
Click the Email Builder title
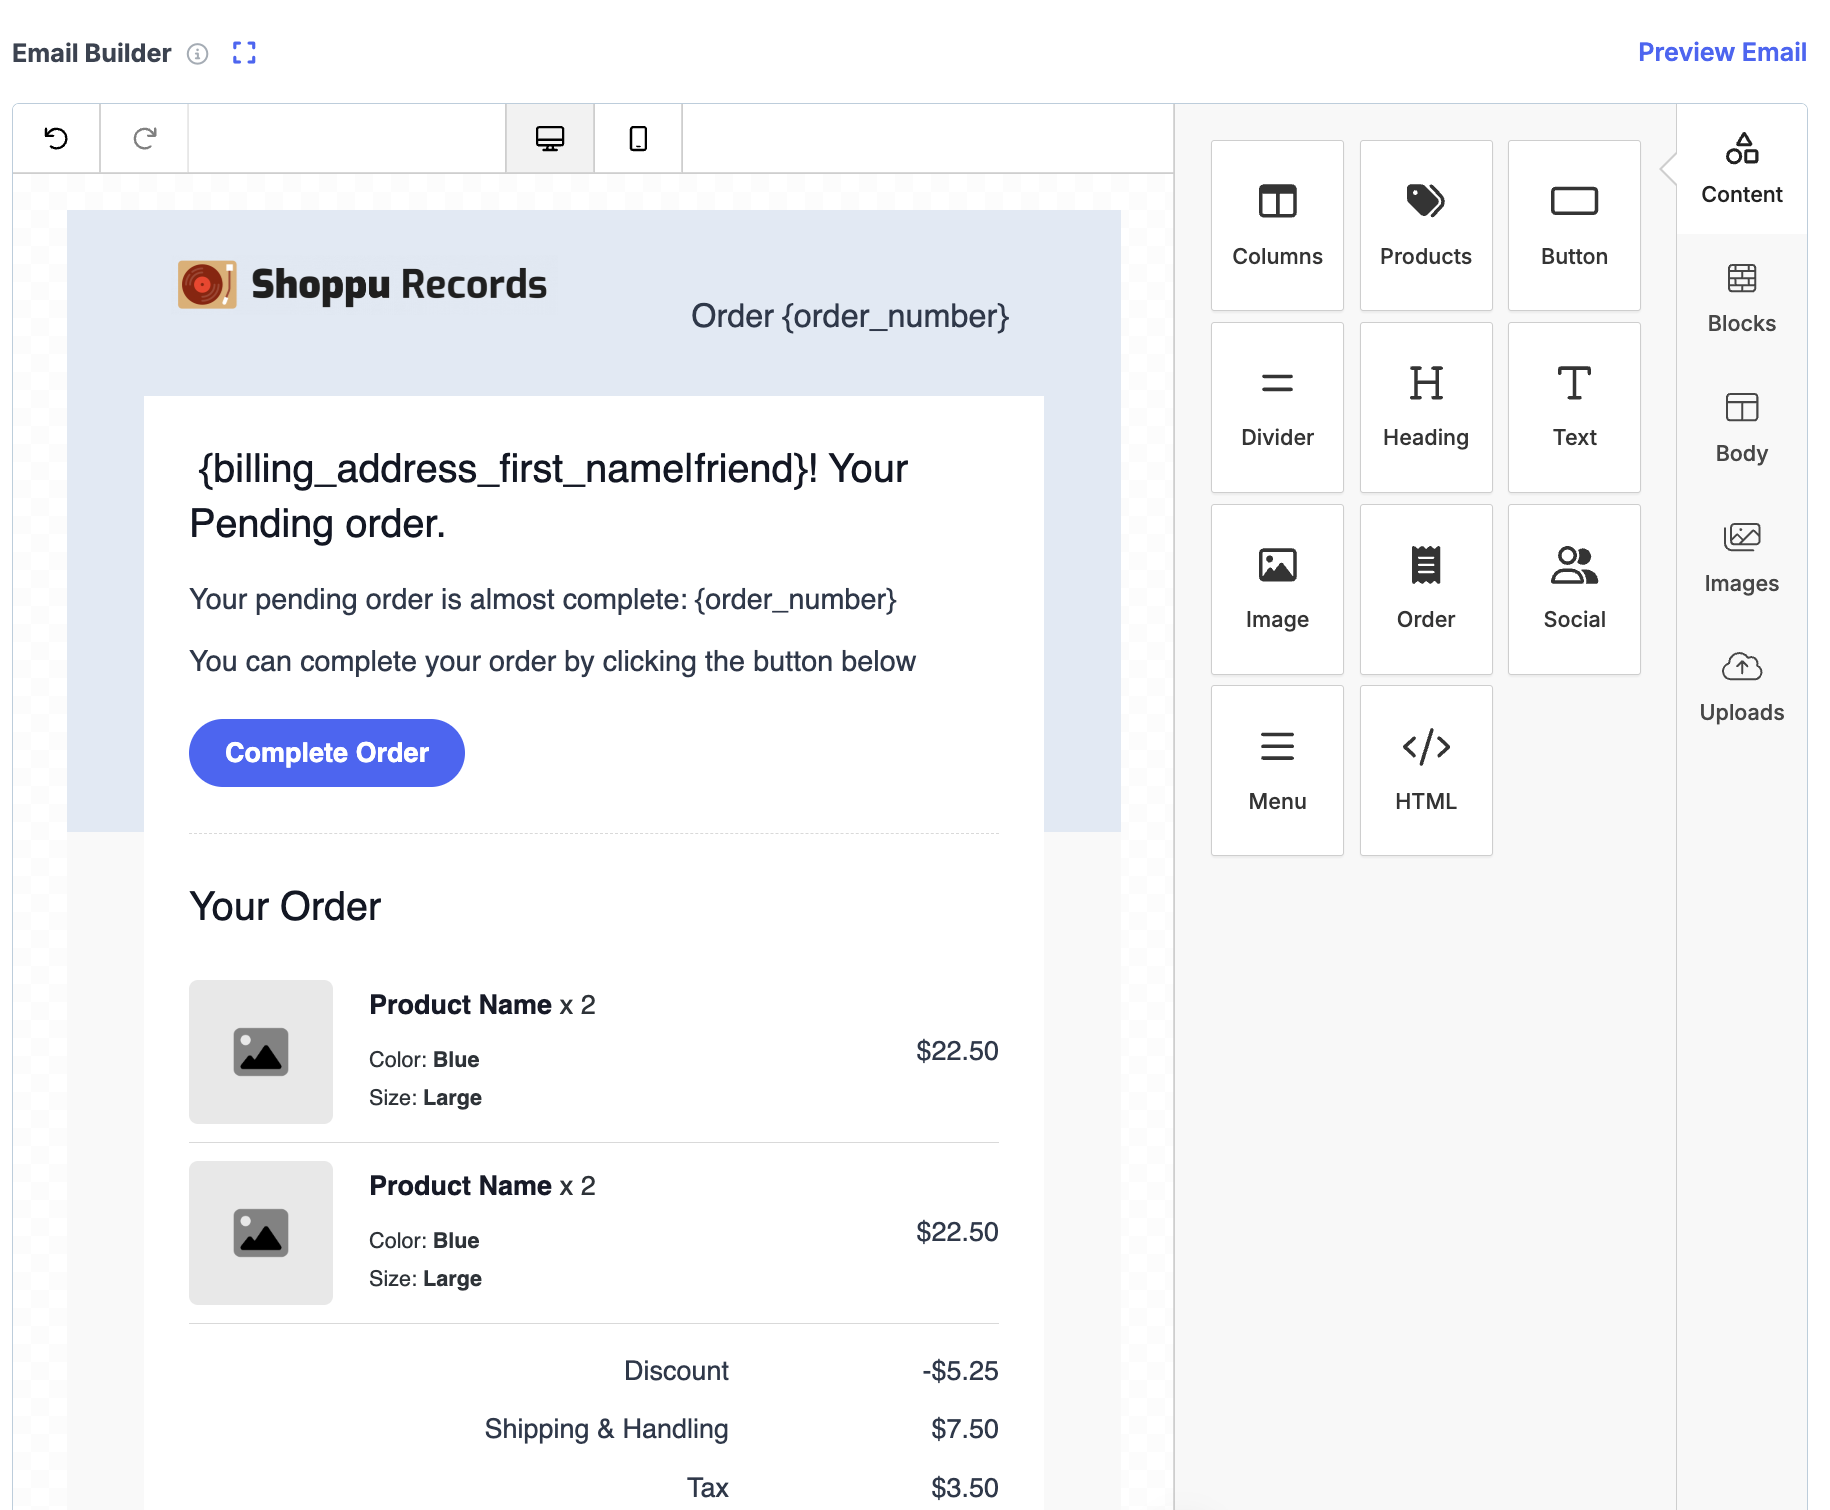(x=92, y=53)
